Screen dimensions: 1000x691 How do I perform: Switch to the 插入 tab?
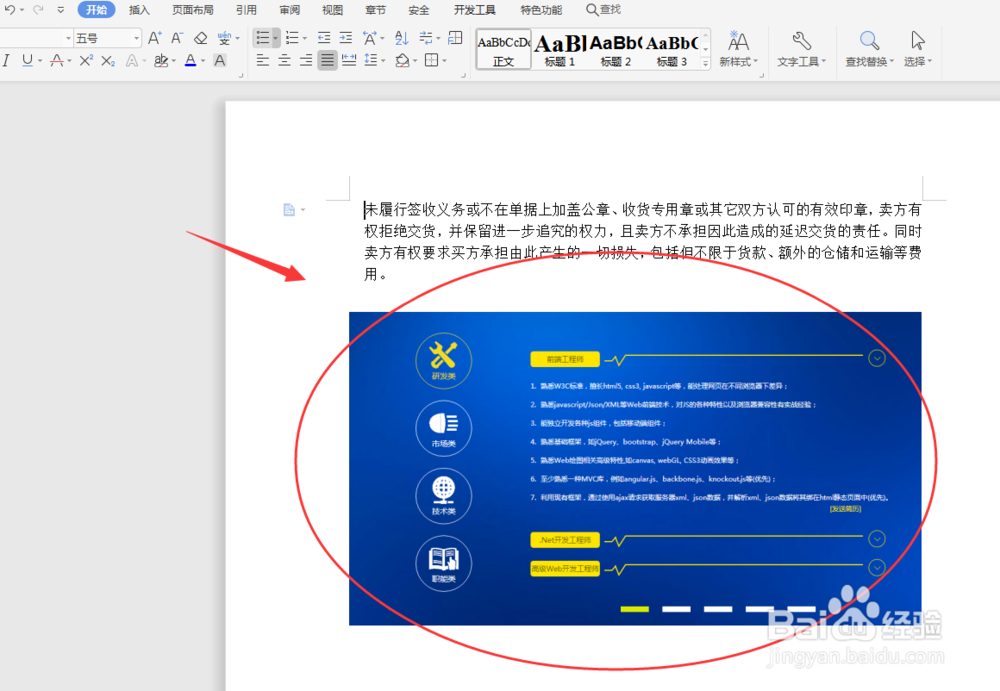pyautogui.click(x=139, y=10)
